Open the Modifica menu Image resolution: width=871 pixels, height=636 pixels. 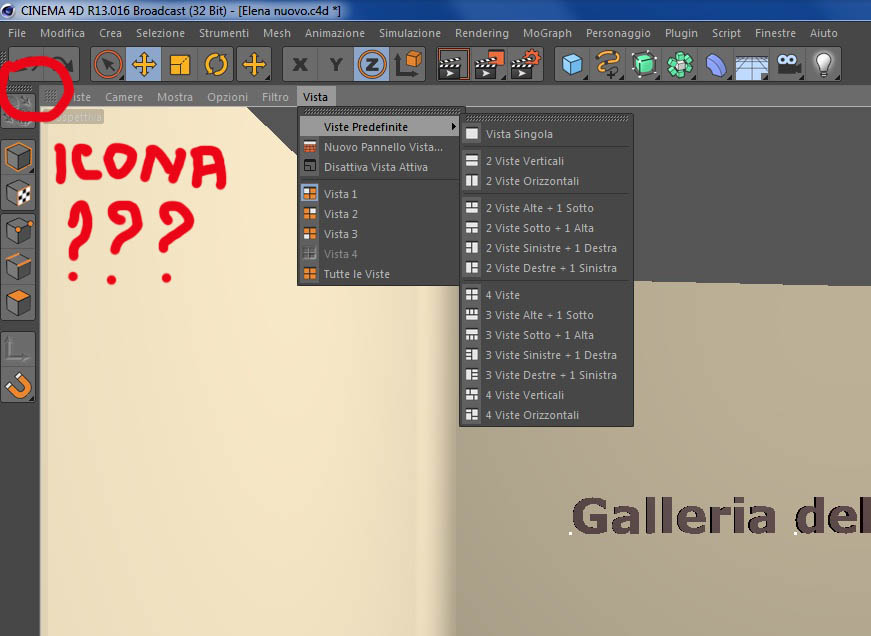[62, 33]
